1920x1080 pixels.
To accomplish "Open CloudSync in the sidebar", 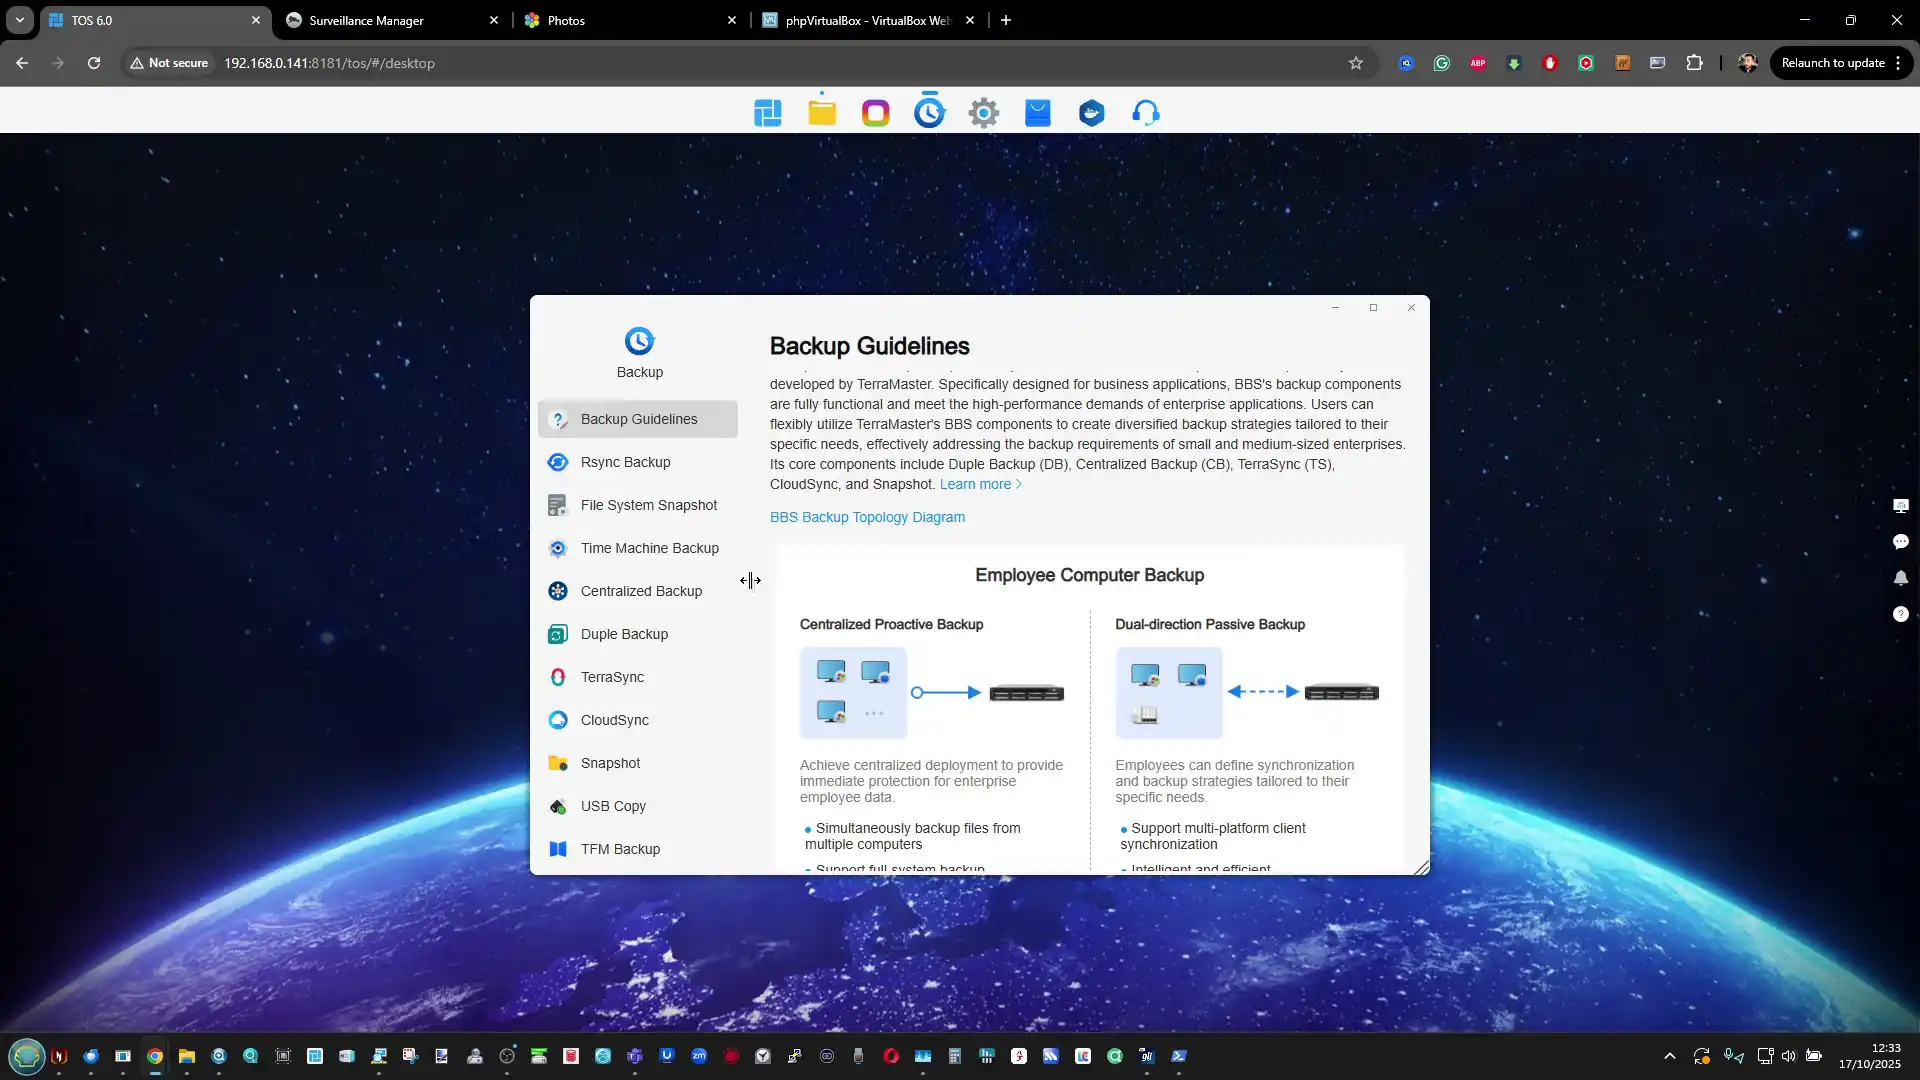I will coord(614,720).
